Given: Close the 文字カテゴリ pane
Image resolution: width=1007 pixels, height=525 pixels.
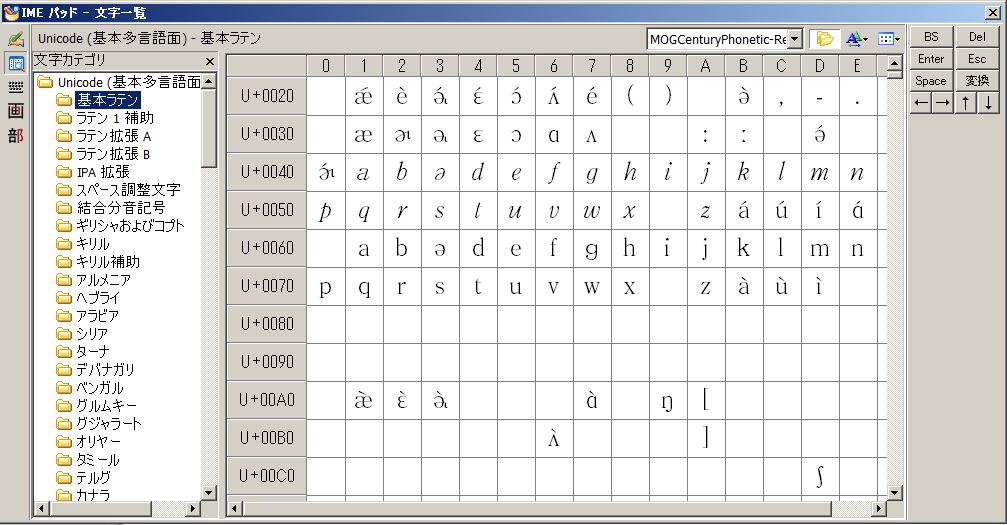Looking at the screenshot, I should point(210,61).
